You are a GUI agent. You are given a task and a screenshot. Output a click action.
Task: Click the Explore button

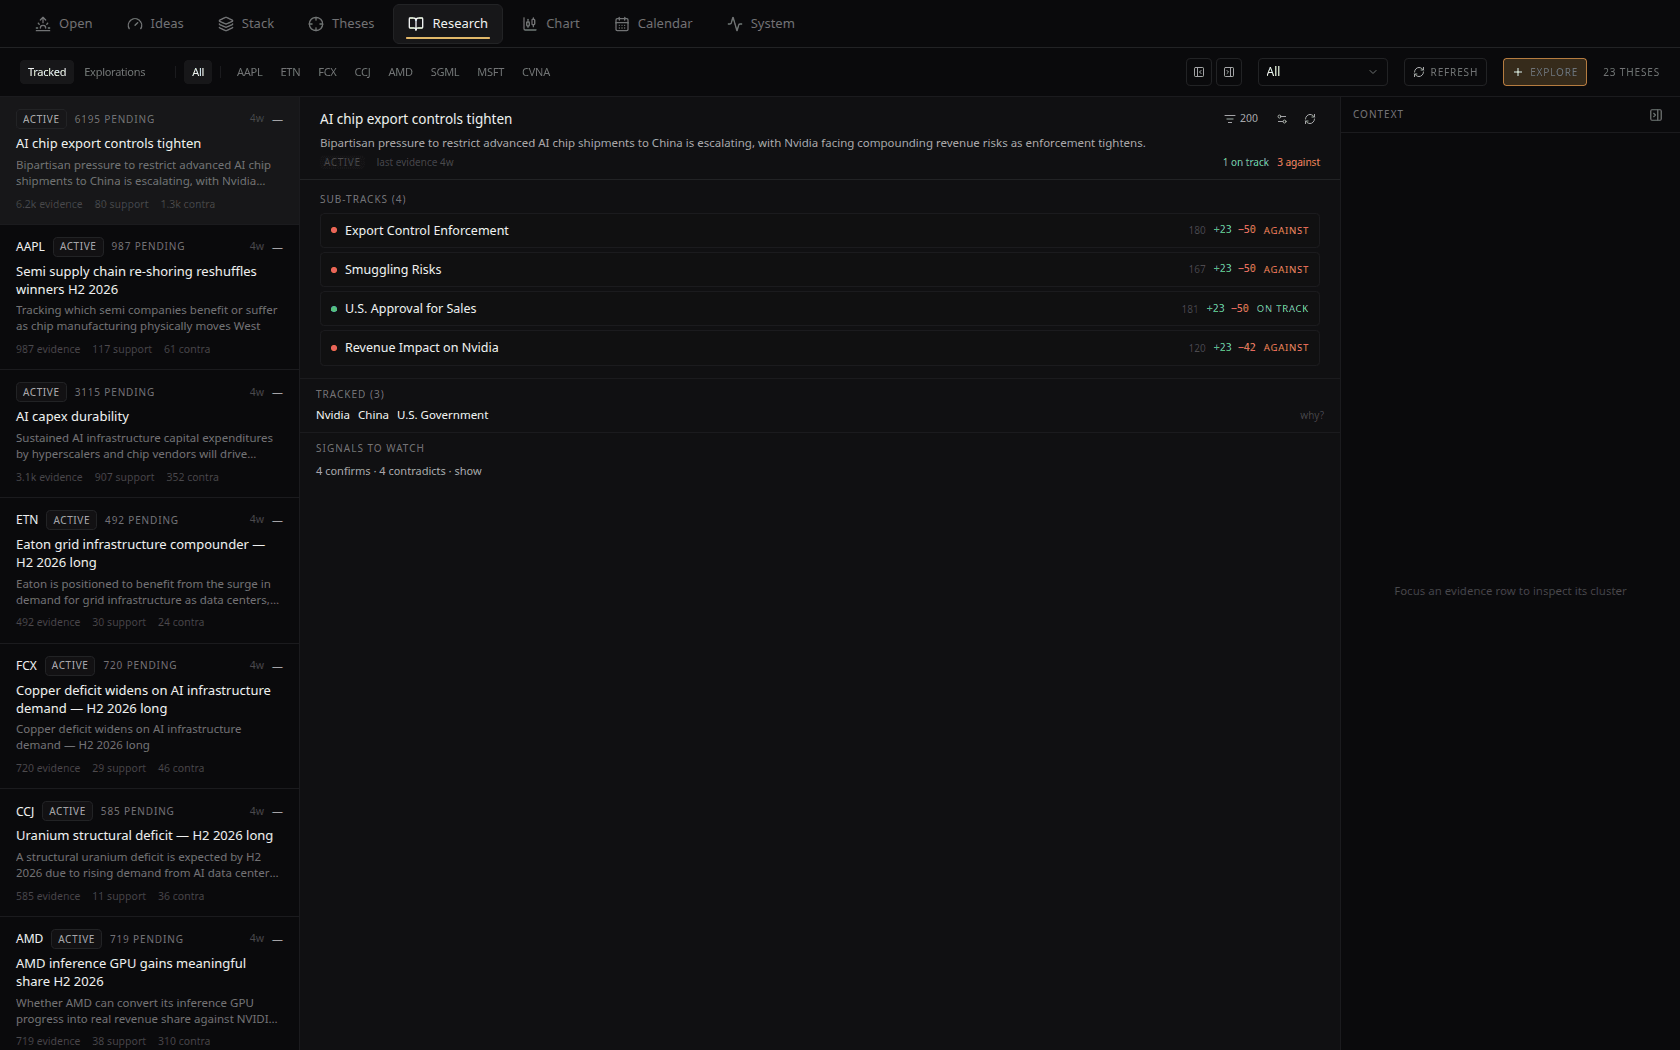tap(1545, 72)
